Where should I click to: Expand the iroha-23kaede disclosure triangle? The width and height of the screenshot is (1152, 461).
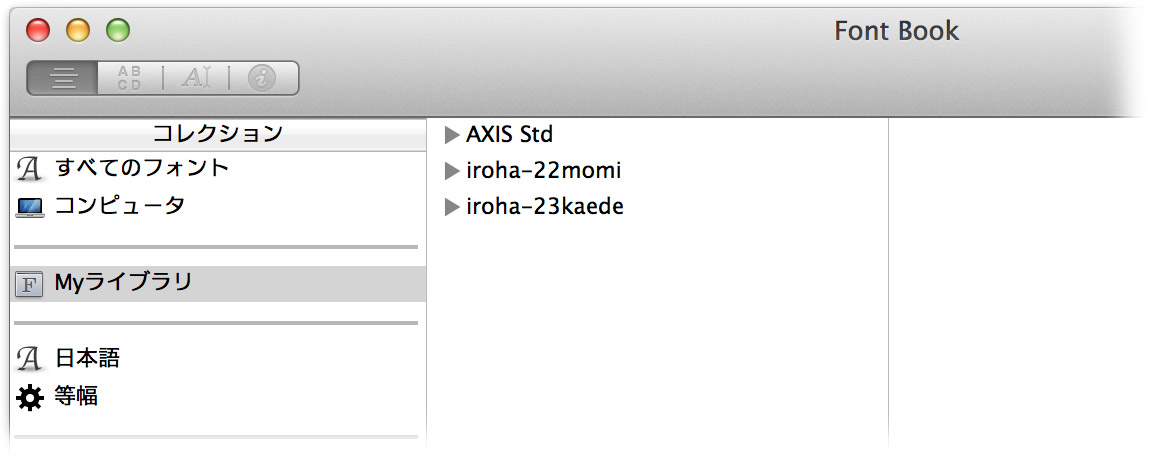click(452, 207)
